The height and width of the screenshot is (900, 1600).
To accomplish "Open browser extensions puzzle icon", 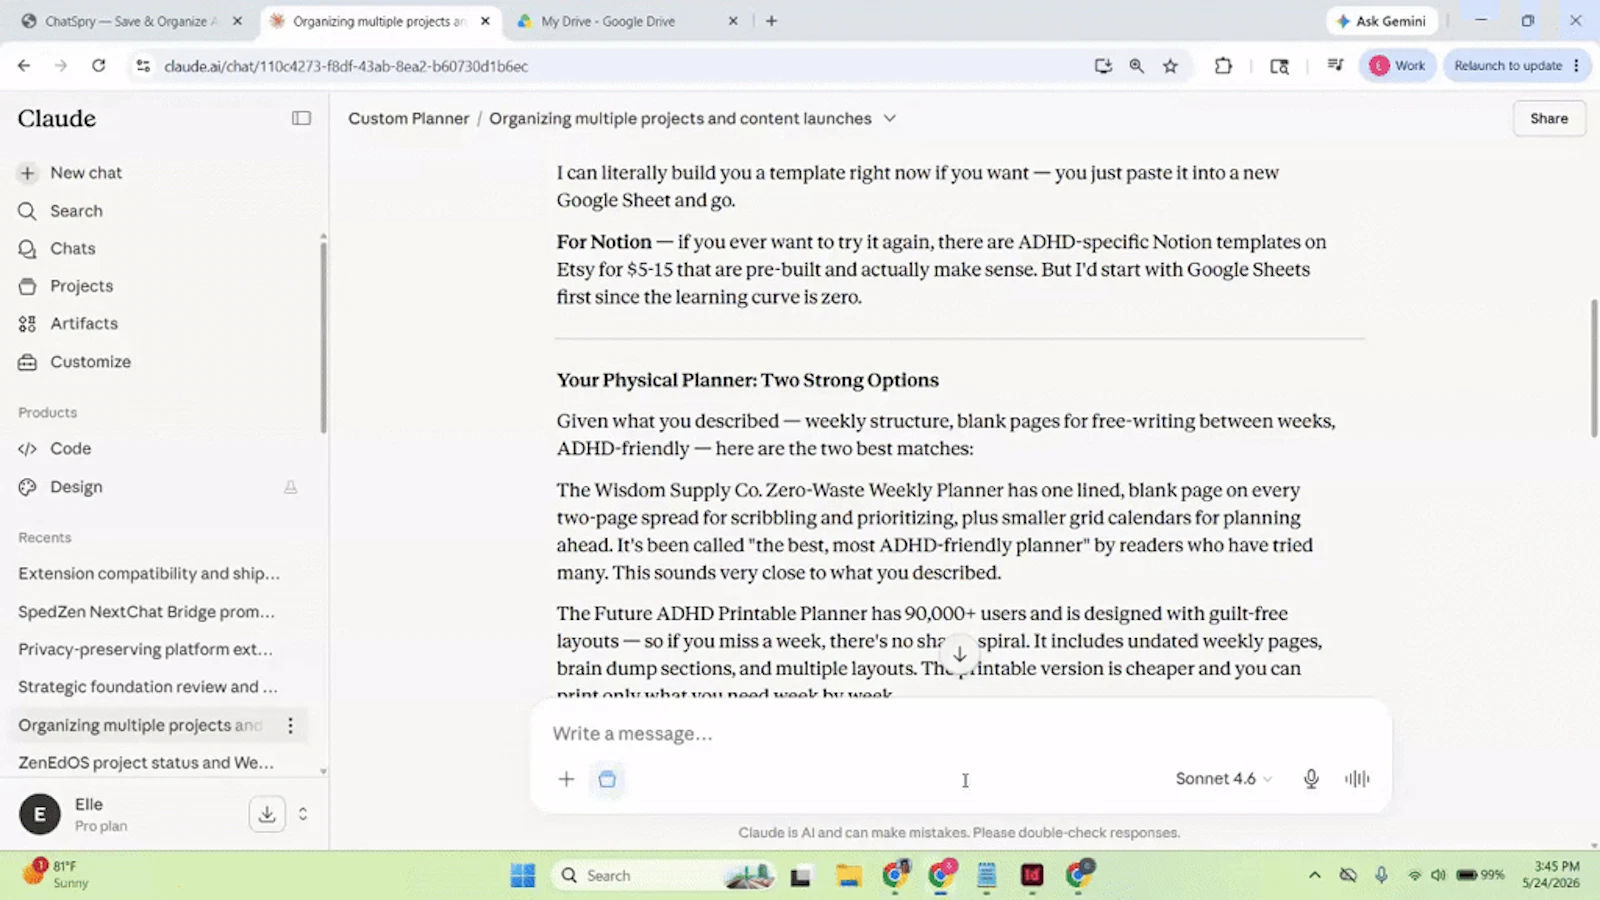I will click(x=1223, y=66).
